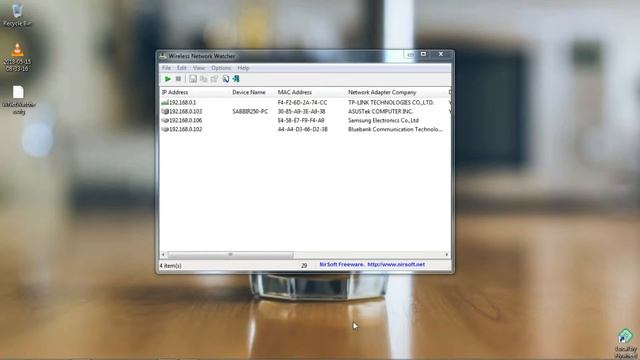Click the device icon beside 192.168.0.106
The height and width of the screenshot is (360, 640).
click(x=165, y=120)
